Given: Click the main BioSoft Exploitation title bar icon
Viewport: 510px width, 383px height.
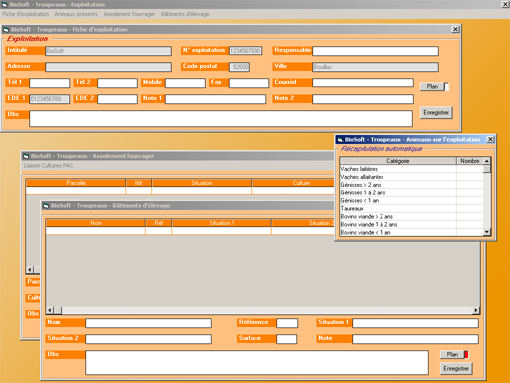Looking at the screenshot, I should (5, 5).
